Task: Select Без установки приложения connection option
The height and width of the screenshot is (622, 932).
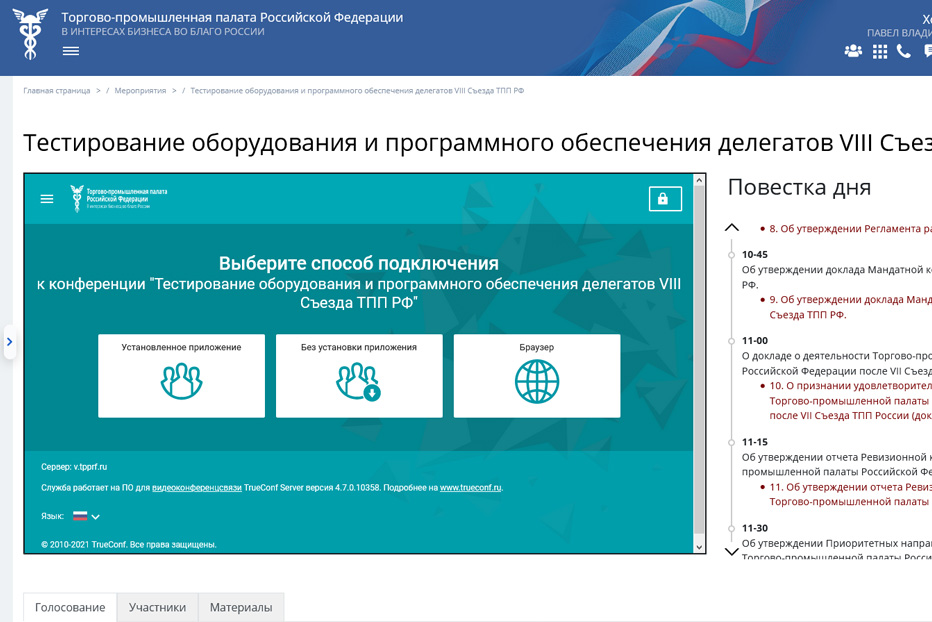Action: click(x=359, y=376)
